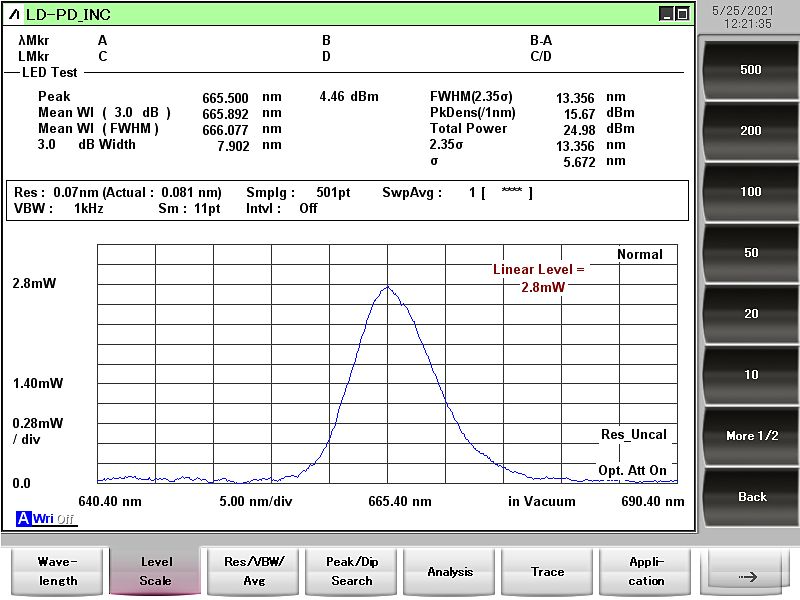The width and height of the screenshot is (800, 600).
Task: Pick the 20 scale softkey
Action: (x=750, y=314)
